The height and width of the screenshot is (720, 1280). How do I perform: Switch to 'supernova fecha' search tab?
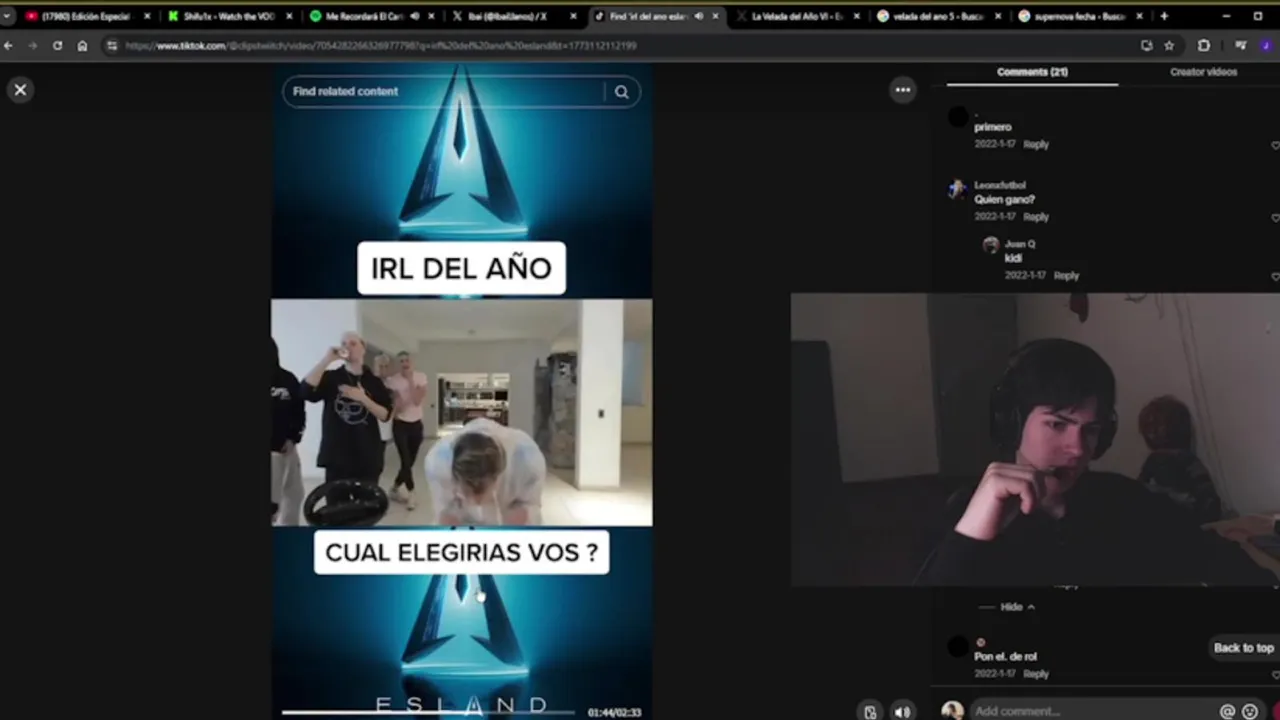[1078, 16]
